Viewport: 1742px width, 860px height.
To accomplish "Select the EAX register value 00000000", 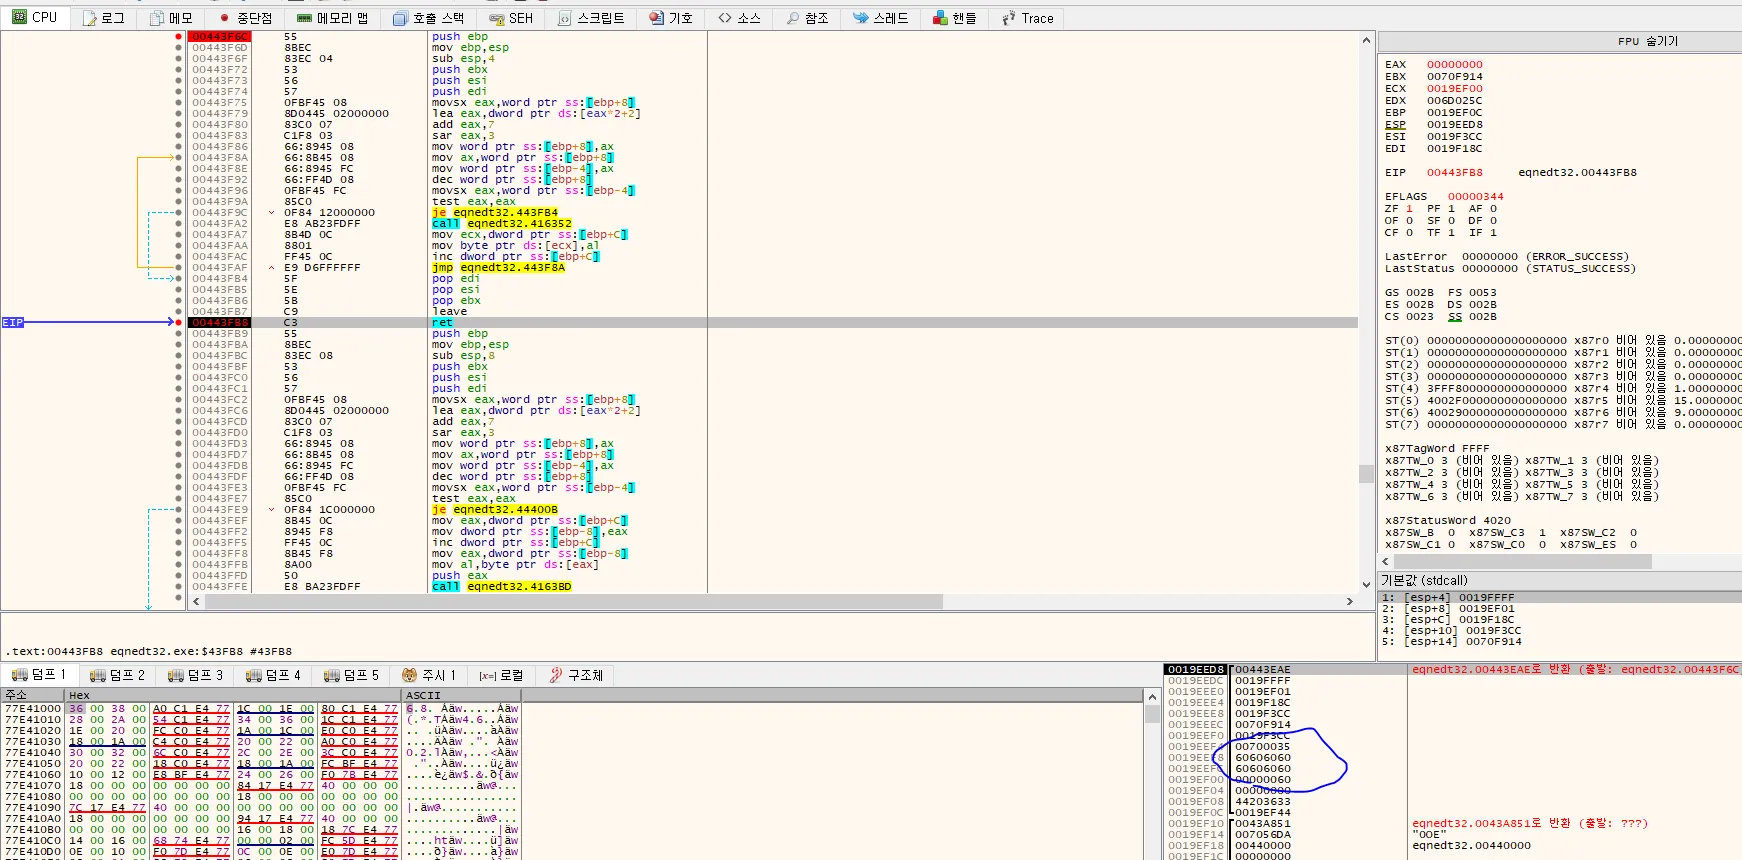I will 1454,65.
